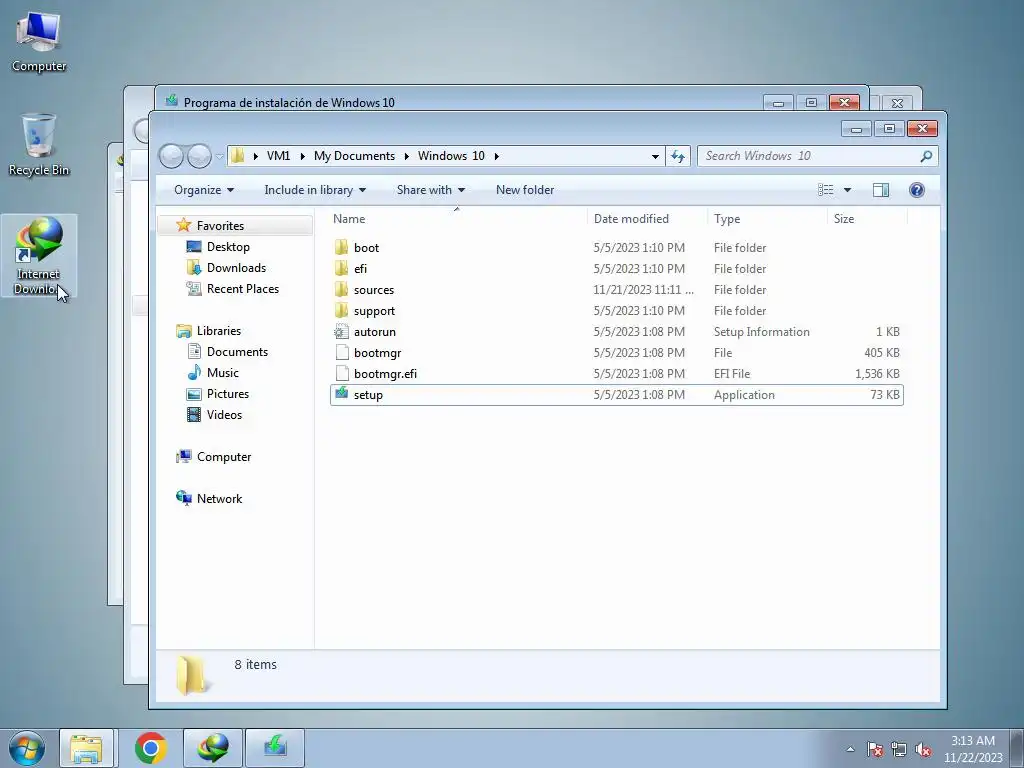Open the Pictures library
The image size is (1024, 768).
pyautogui.click(x=227, y=394)
